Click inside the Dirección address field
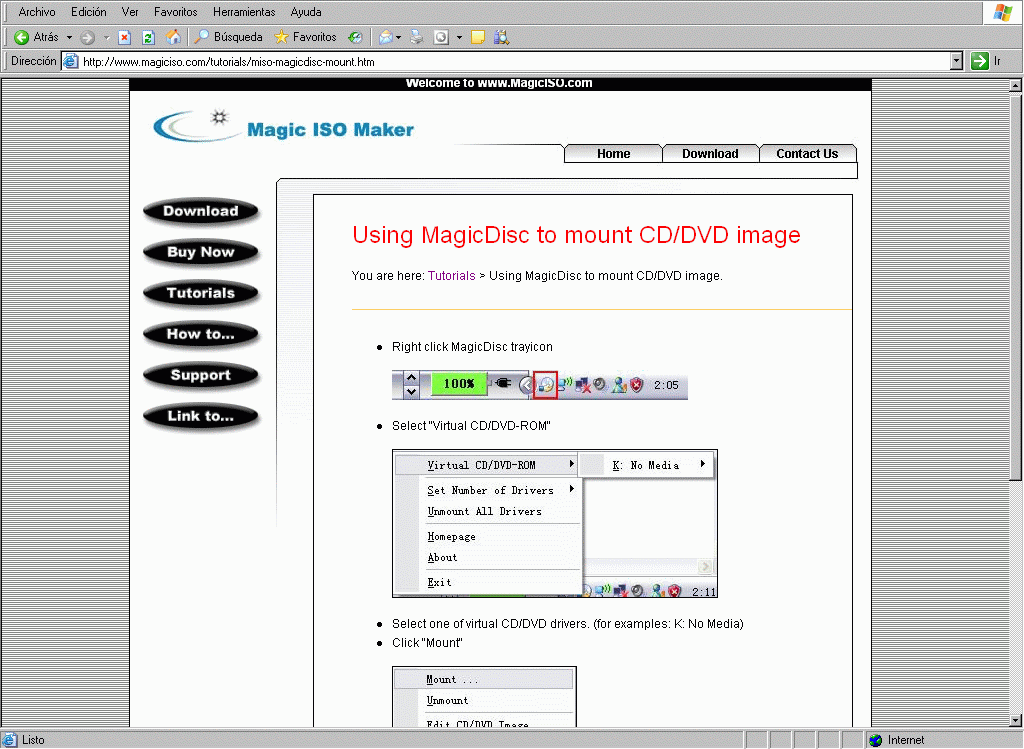1024x749 pixels. (x=400, y=60)
